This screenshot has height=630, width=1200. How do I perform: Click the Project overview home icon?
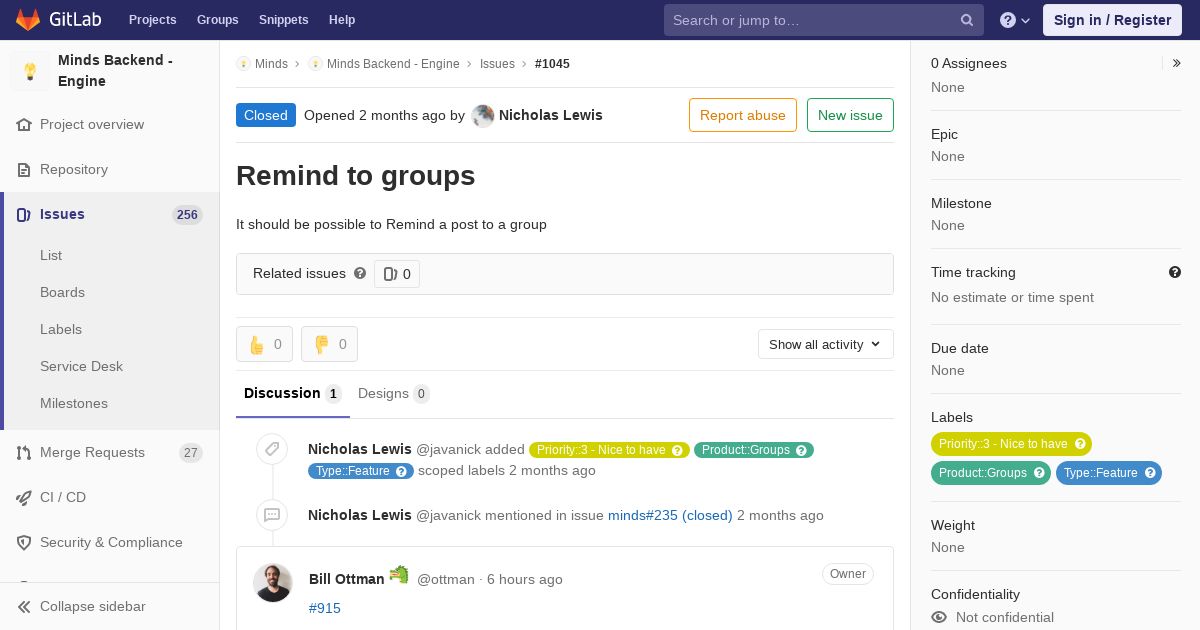coord(24,125)
